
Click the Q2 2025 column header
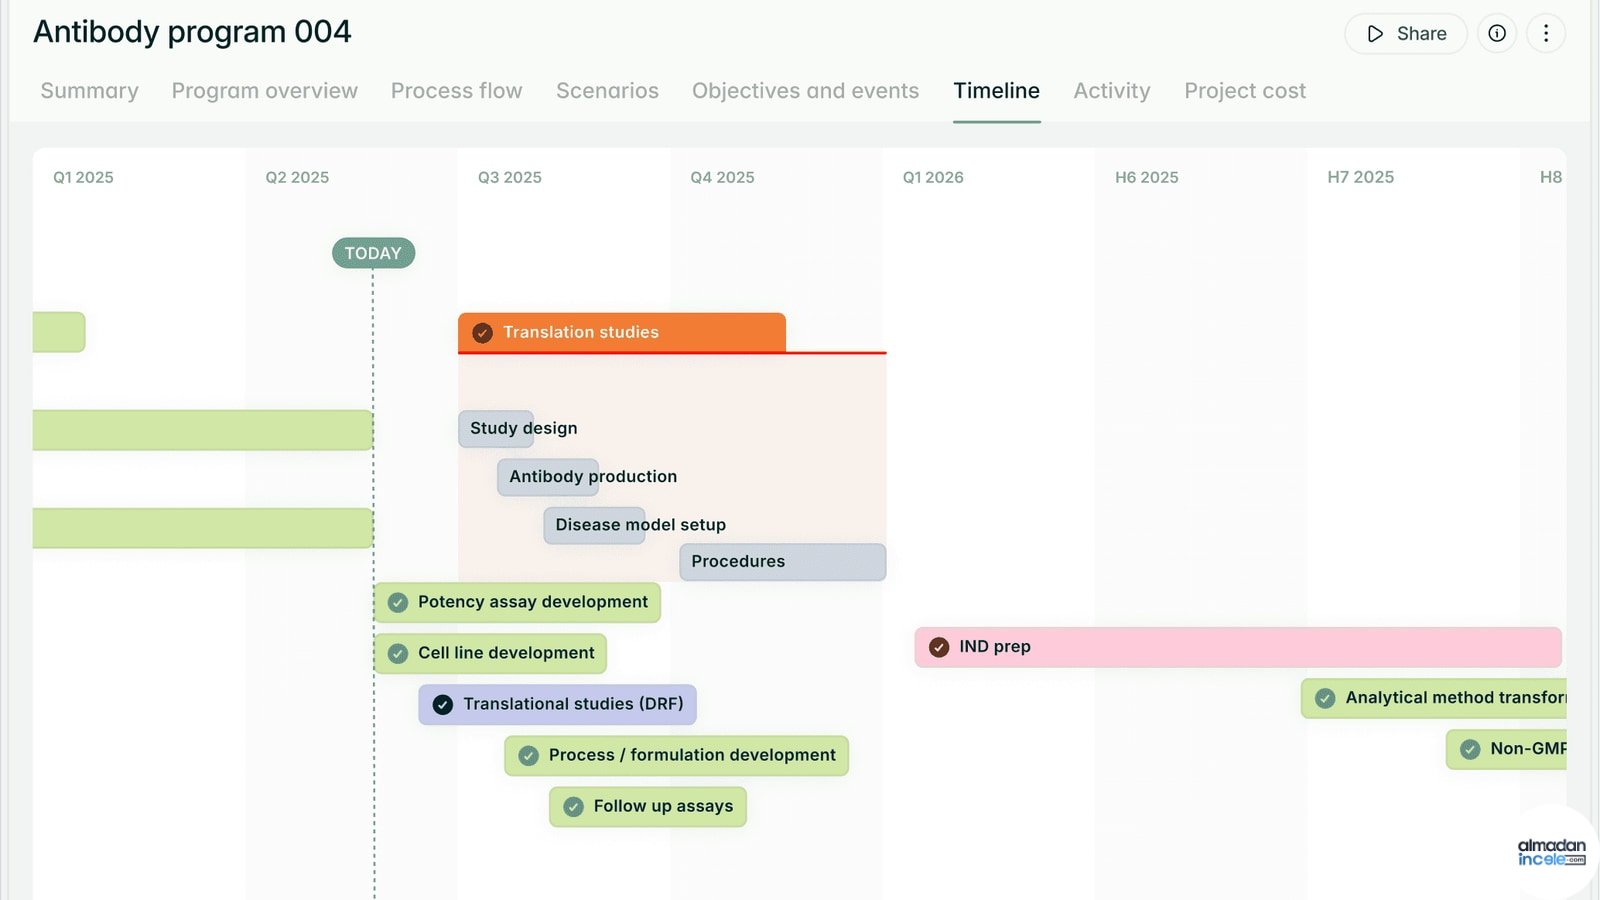[x=297, y=177]
